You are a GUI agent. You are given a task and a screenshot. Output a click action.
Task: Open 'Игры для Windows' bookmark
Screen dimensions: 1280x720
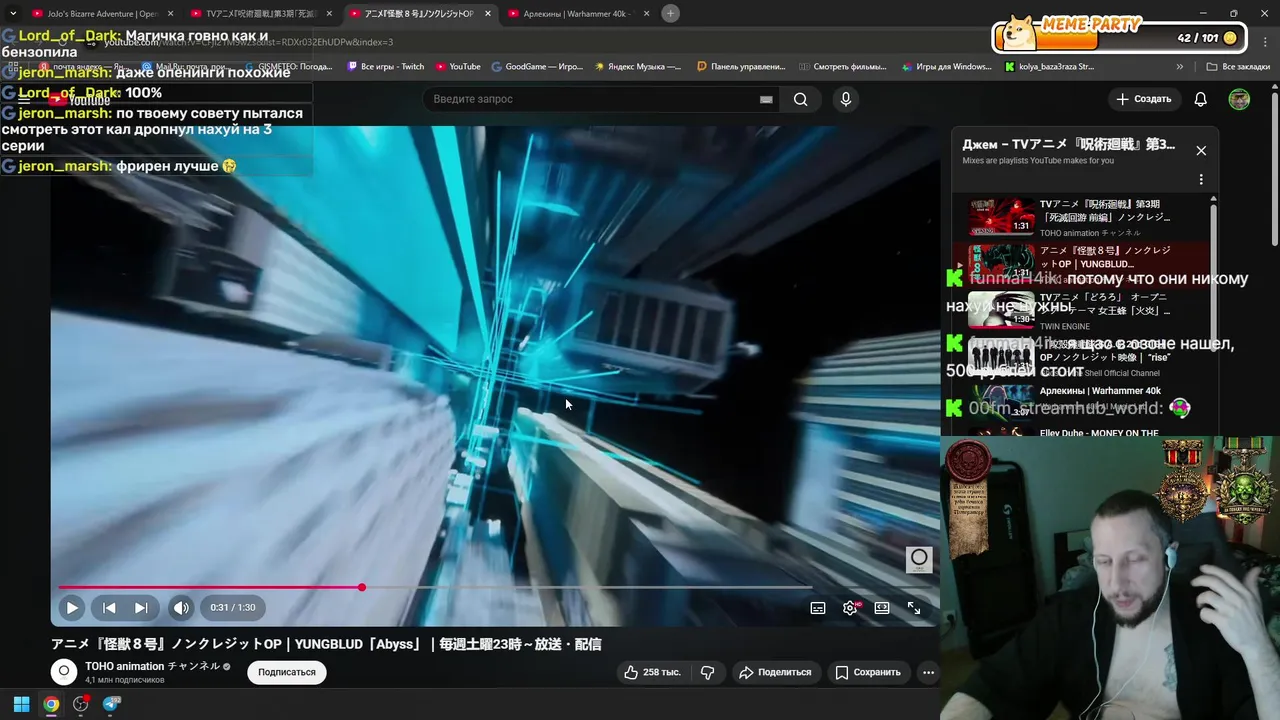[x=946, y=67]
